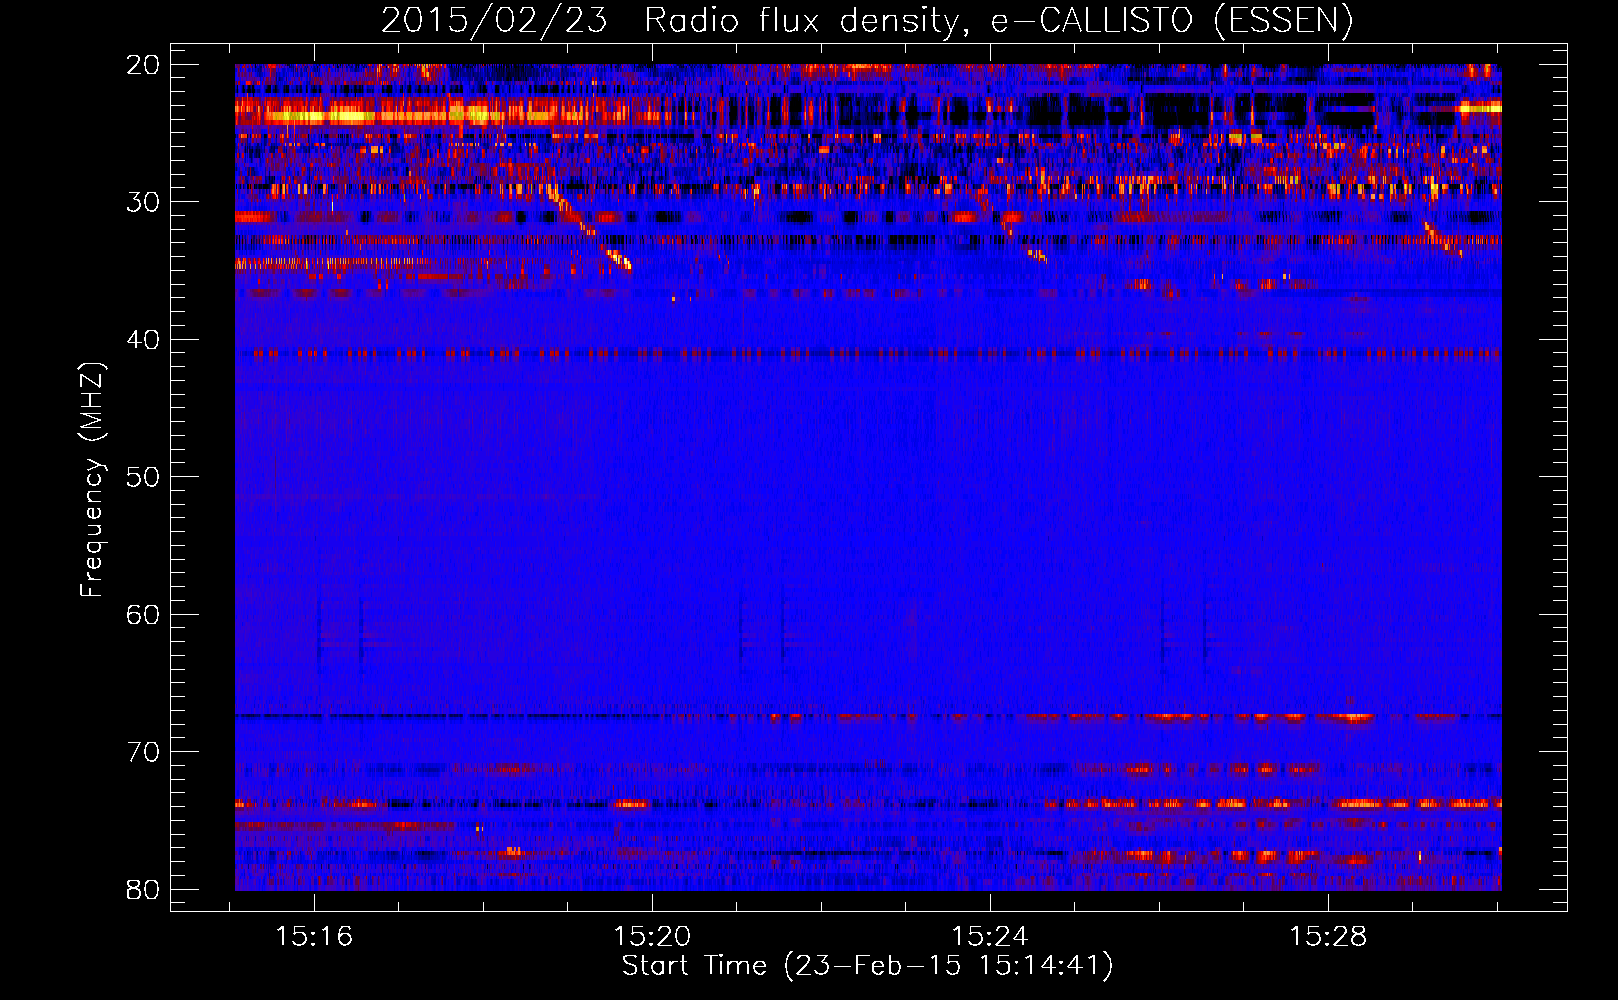Click the '30' frequency tick label
Image resolution: width=1618 pixels, height=1000 pixels.
tap(143, 202)
